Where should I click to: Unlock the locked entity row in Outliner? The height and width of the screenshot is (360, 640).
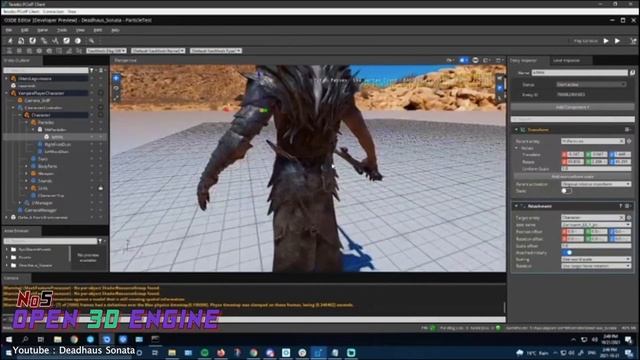pos(100,188)
